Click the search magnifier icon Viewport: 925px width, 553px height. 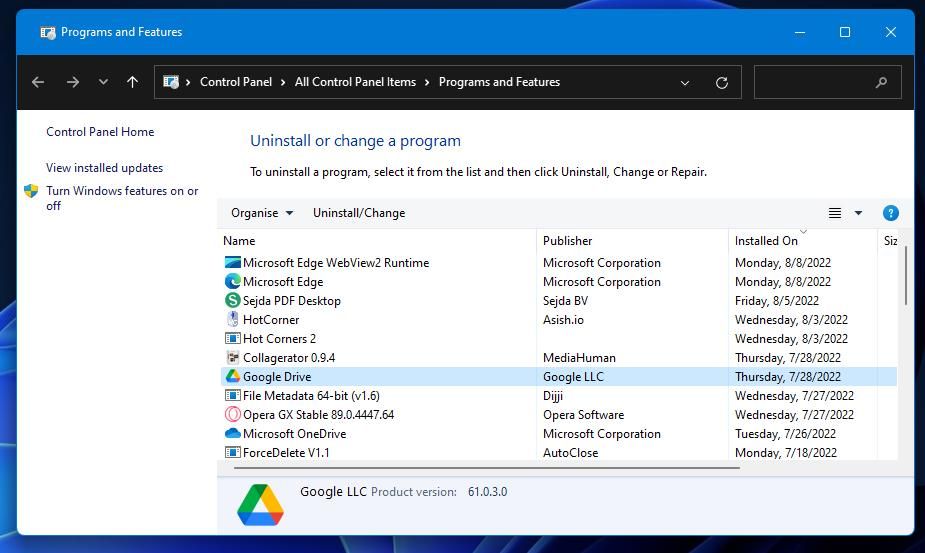pyautogui.click(x=881, y=83)
